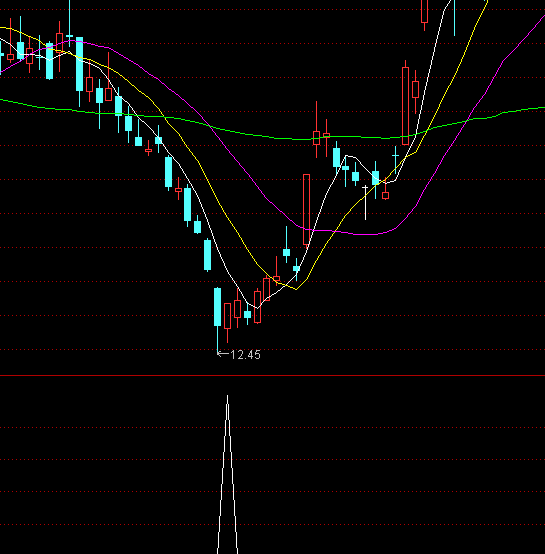Select the red candle cut off at top right

[425, 11]
